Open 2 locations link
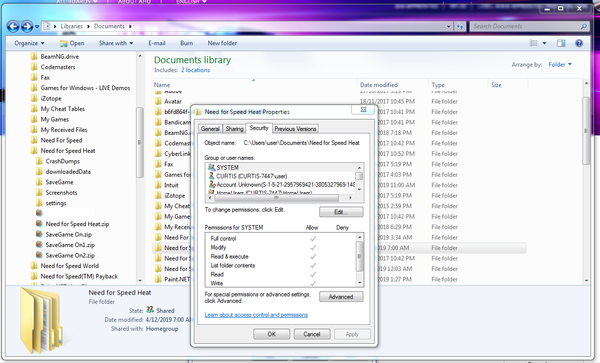This screenshot has height=363, width=600. pos(196,70)
